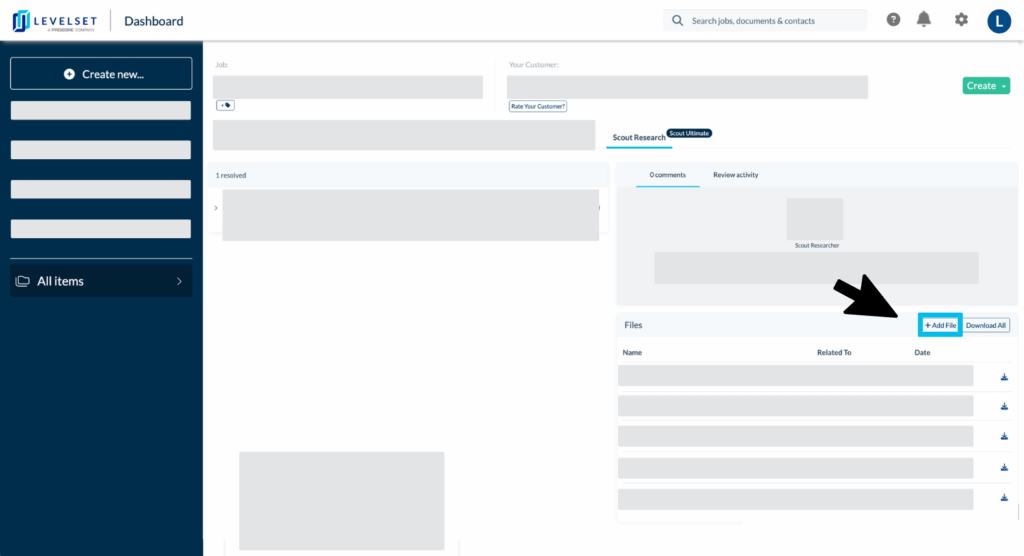The width and height of the screenshot is (1024, 556).
Task: Download the fourth file in Files list
Action: pos(1004,467)
